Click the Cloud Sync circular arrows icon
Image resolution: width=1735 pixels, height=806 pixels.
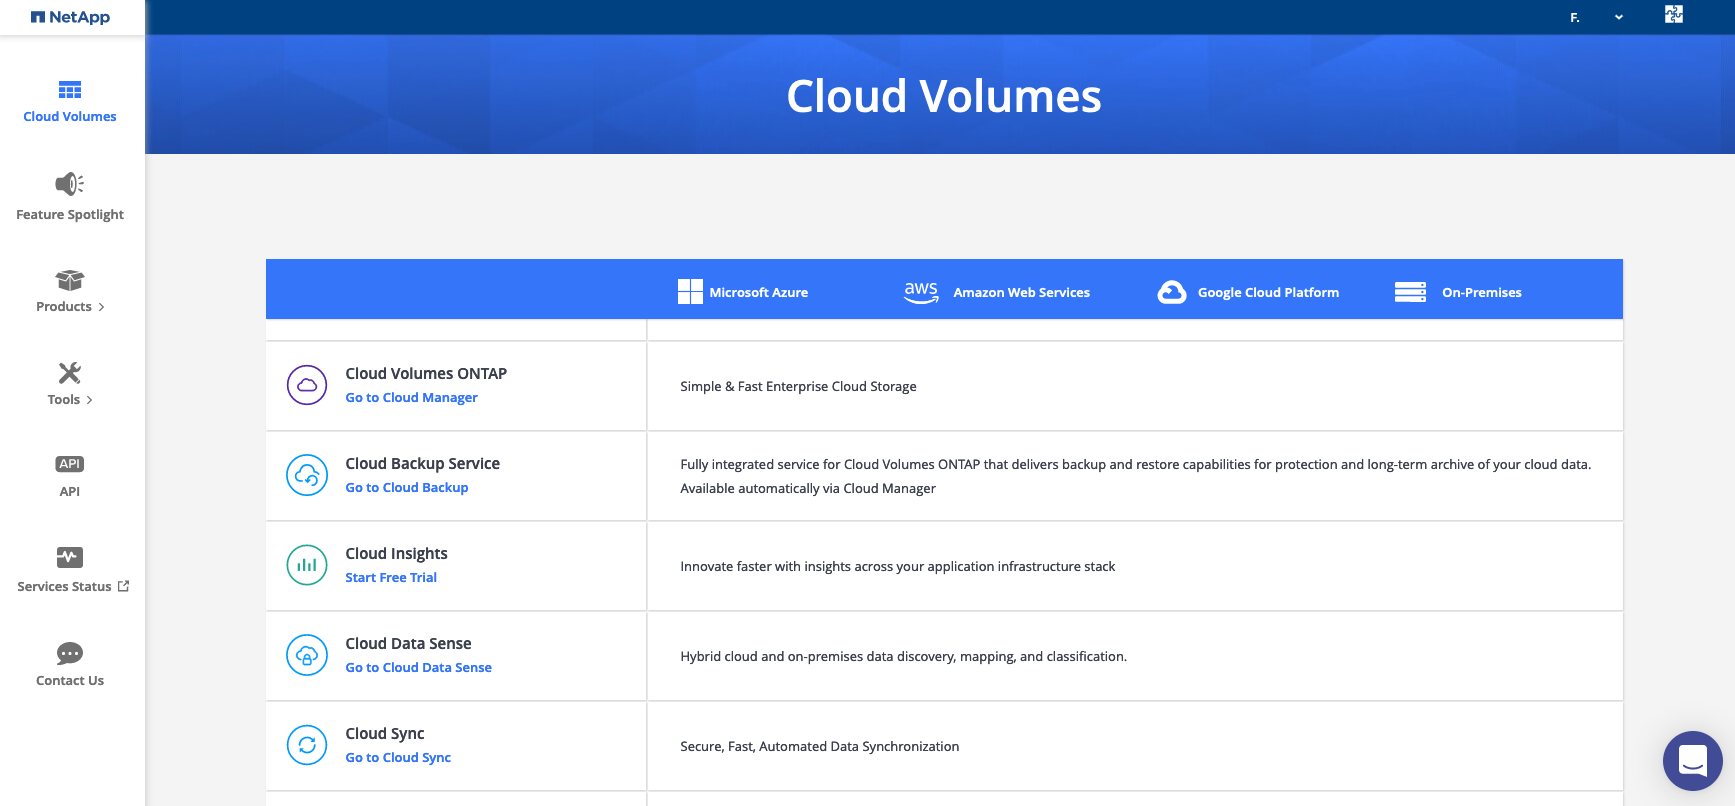[307, 745]
